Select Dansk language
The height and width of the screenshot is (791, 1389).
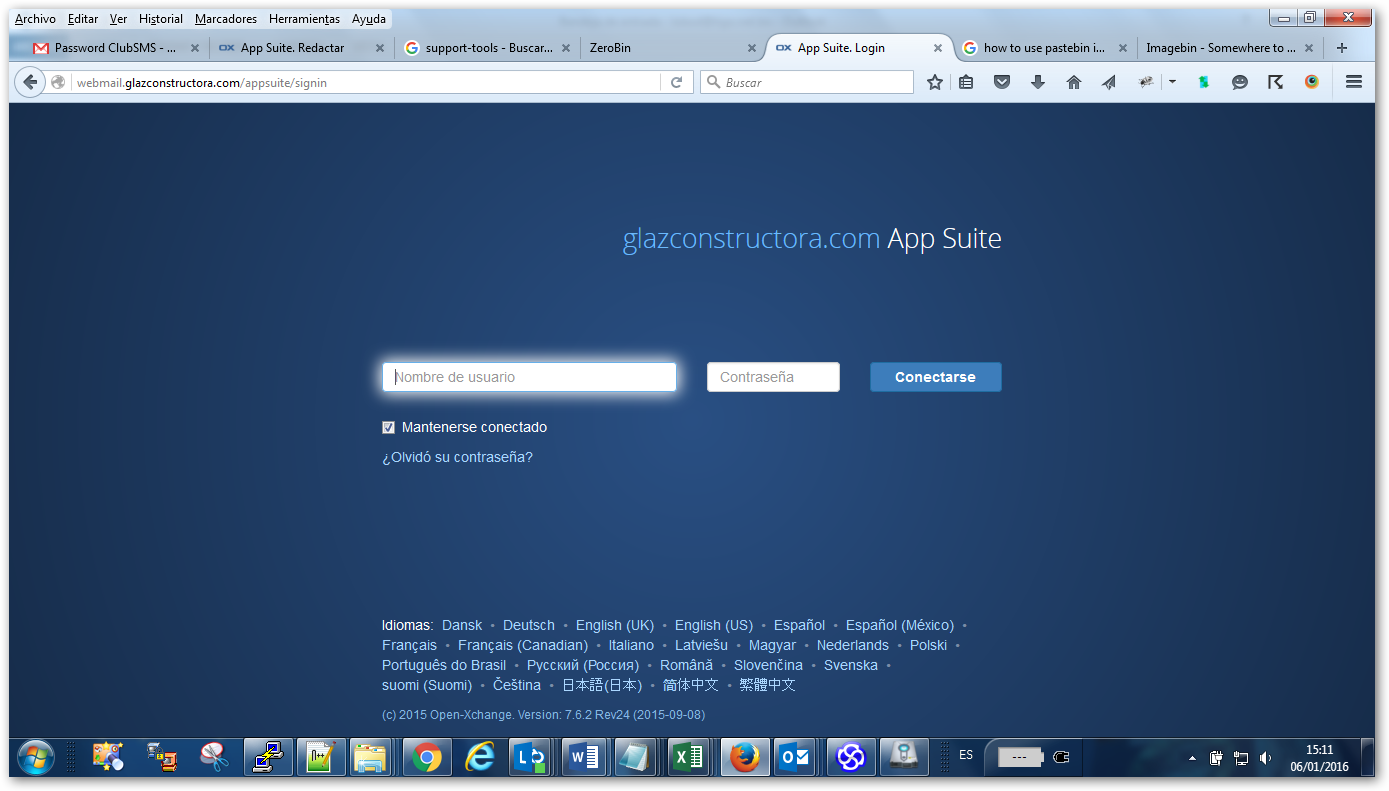point(462,625)
